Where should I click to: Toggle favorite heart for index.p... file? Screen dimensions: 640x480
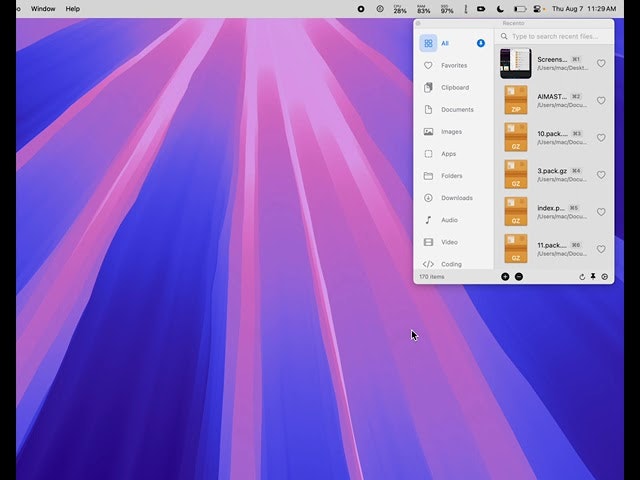[601, 212]
